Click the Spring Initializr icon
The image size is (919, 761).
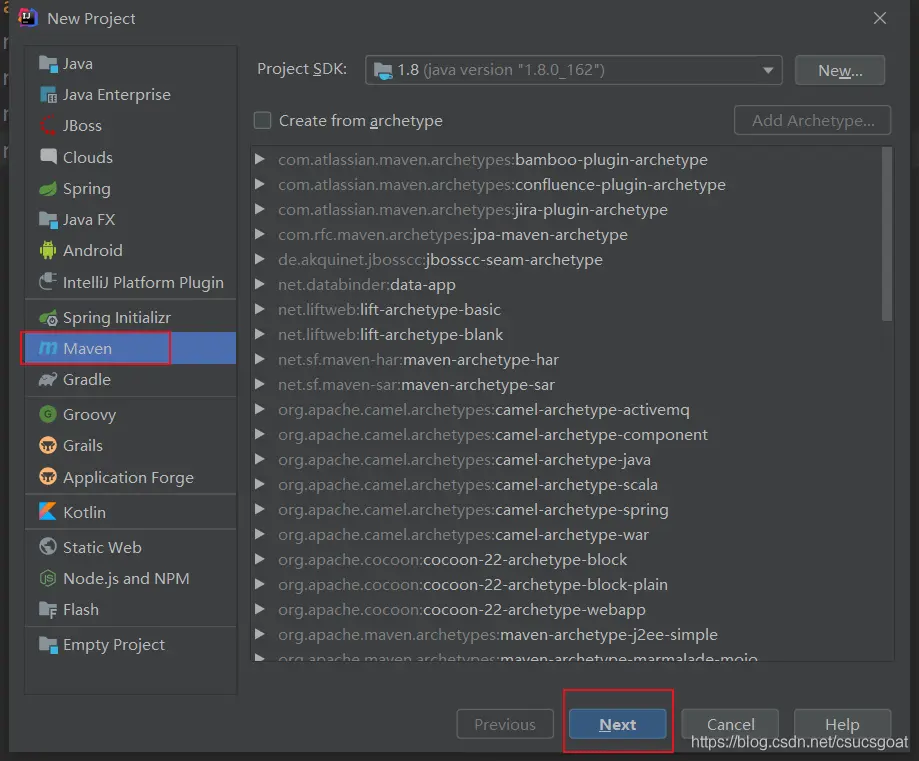pyautogui.click(x=48, y=317)
